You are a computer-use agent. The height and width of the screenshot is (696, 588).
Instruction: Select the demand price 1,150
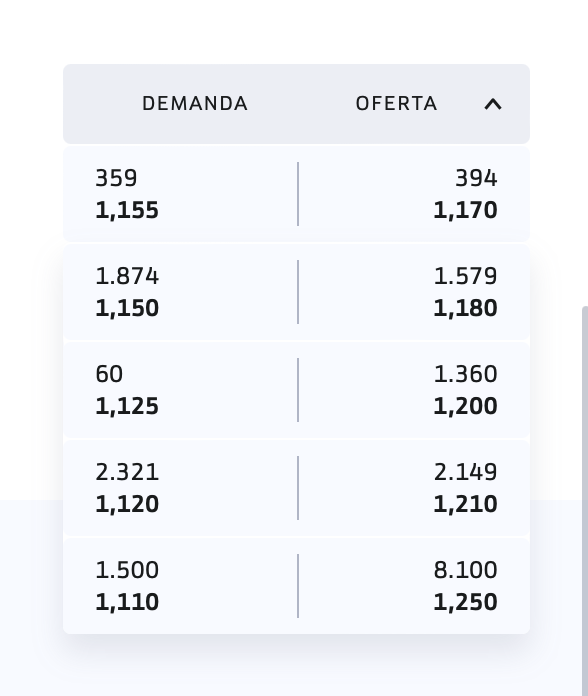pyautogui.click(x=127, y=308)
